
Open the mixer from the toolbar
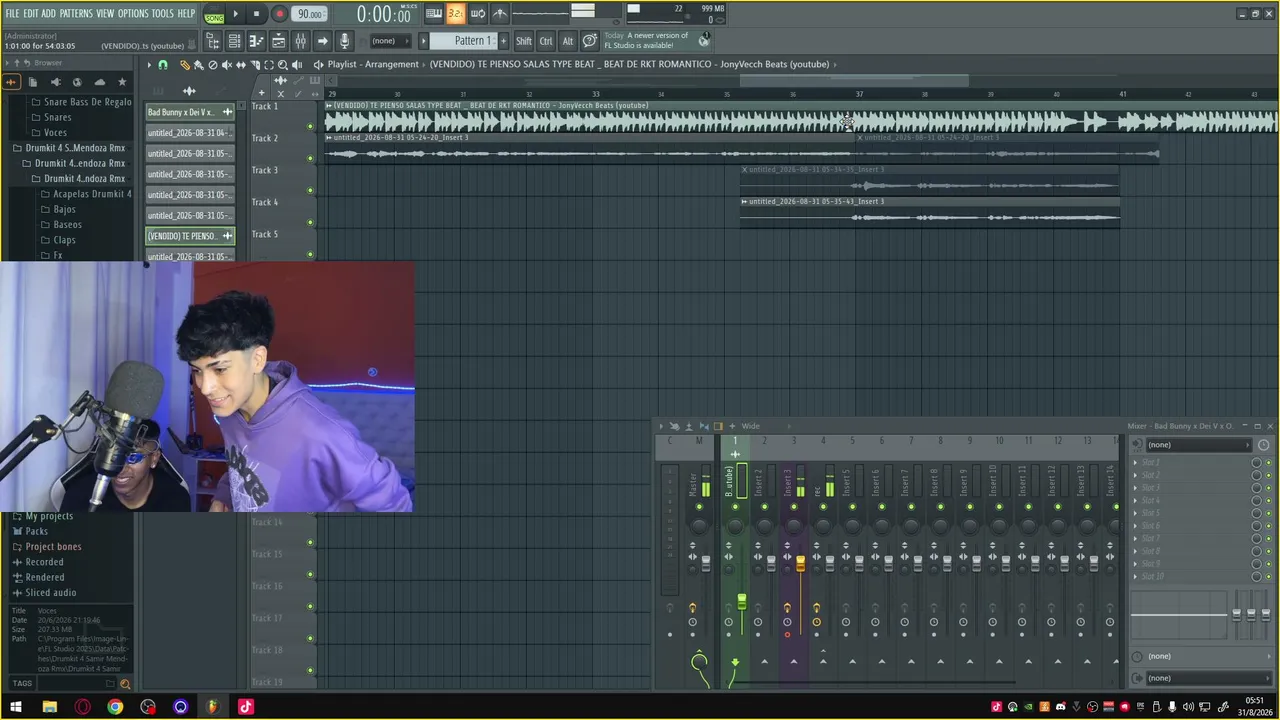coord(300,41)
